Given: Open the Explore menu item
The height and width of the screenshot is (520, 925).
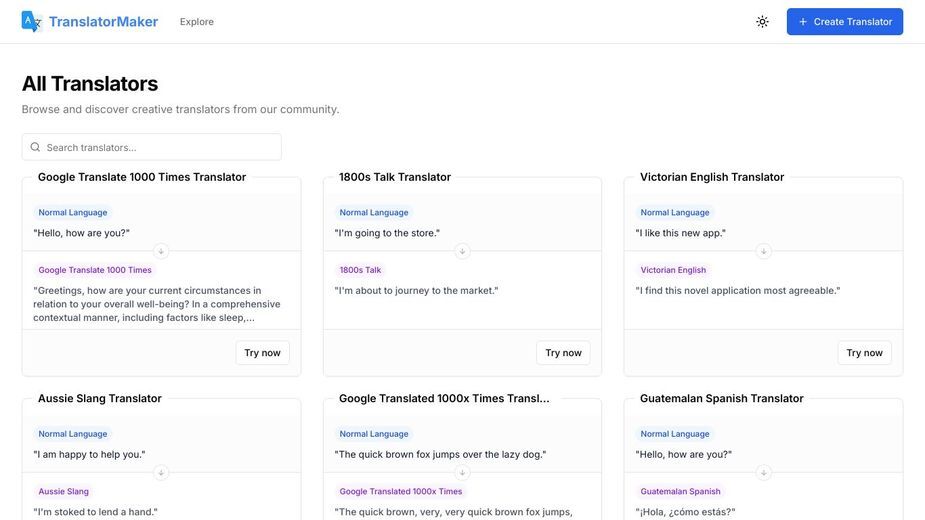Looking at the screenshot, I should pyautogui.click(x=197, y=22).
